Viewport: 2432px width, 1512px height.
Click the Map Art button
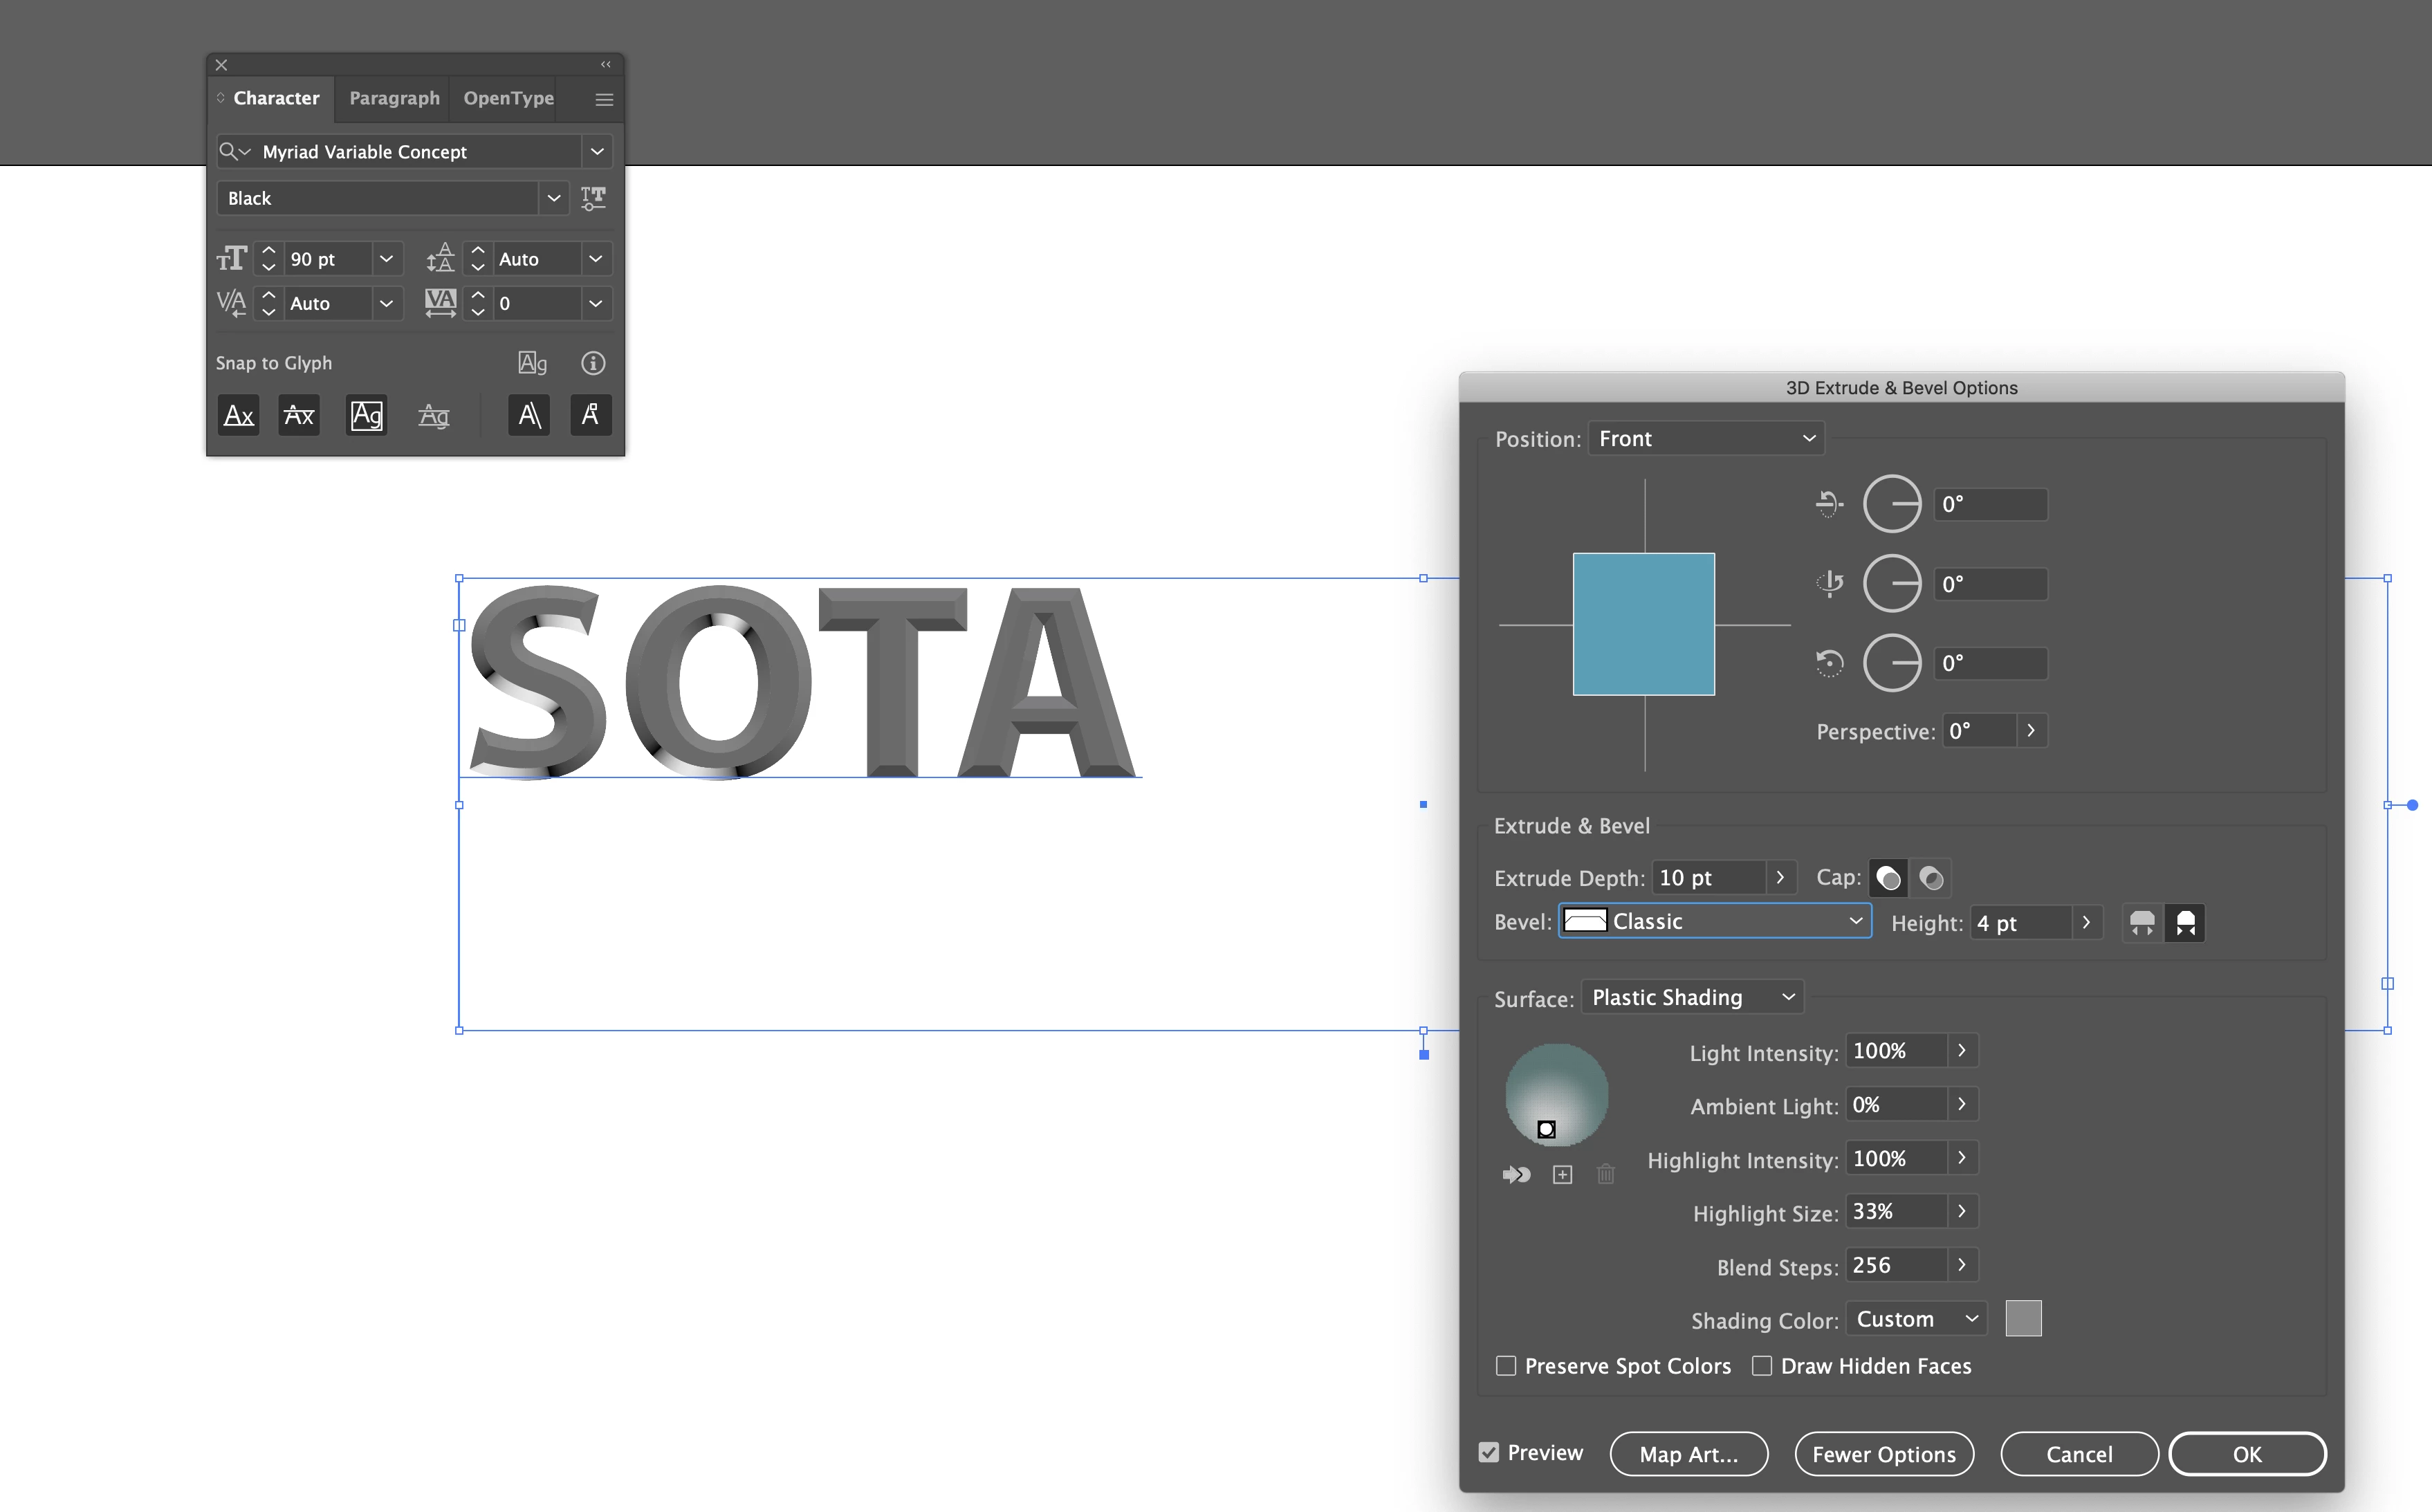1688,1454
